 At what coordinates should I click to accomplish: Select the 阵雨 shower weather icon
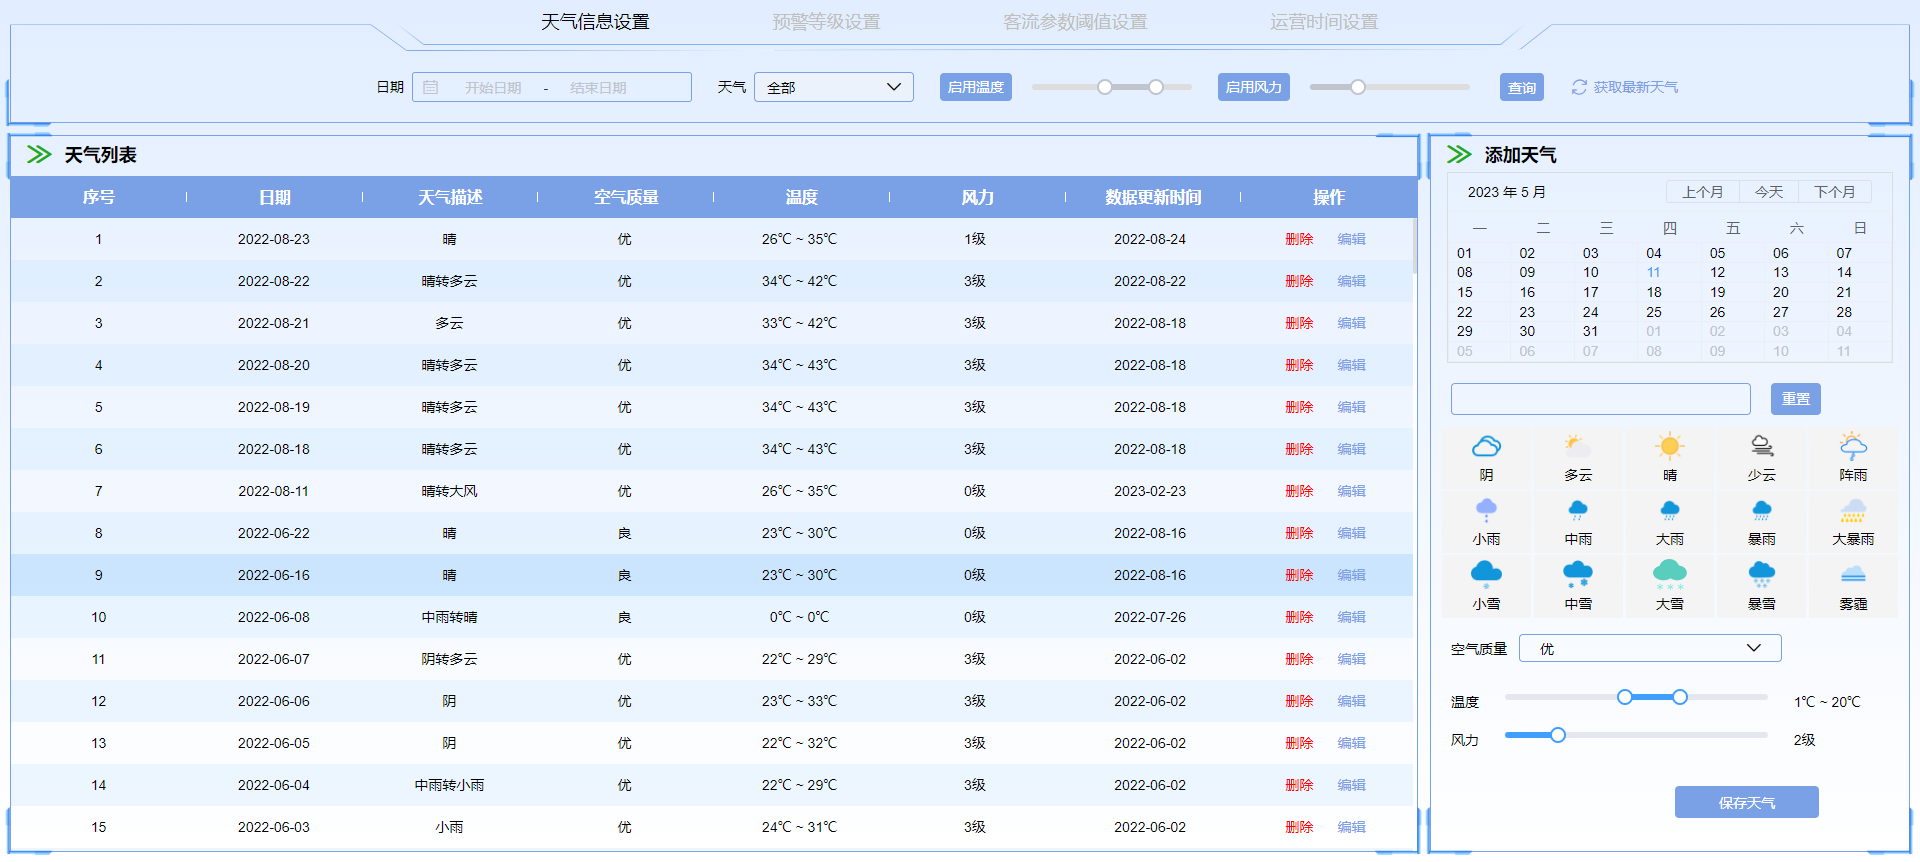click(x=1853, y=446)
